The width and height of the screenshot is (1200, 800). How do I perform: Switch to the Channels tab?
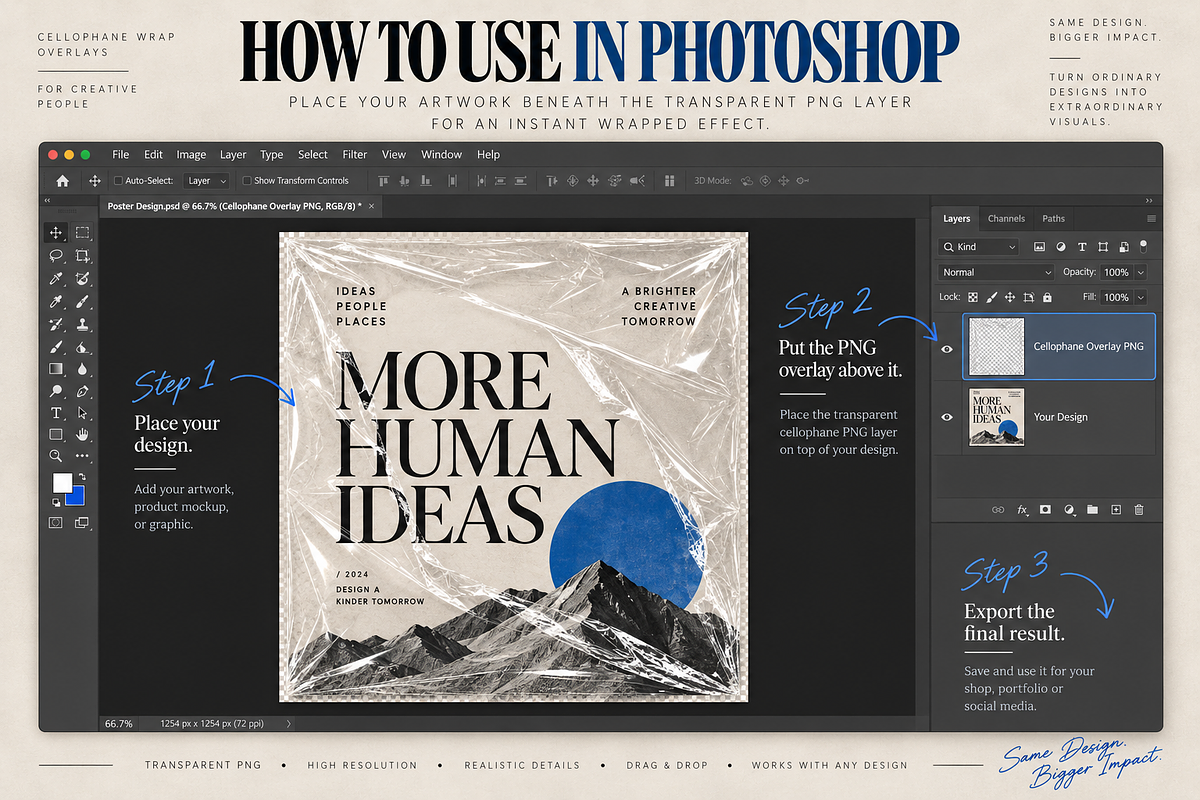tap(1006, 218)
